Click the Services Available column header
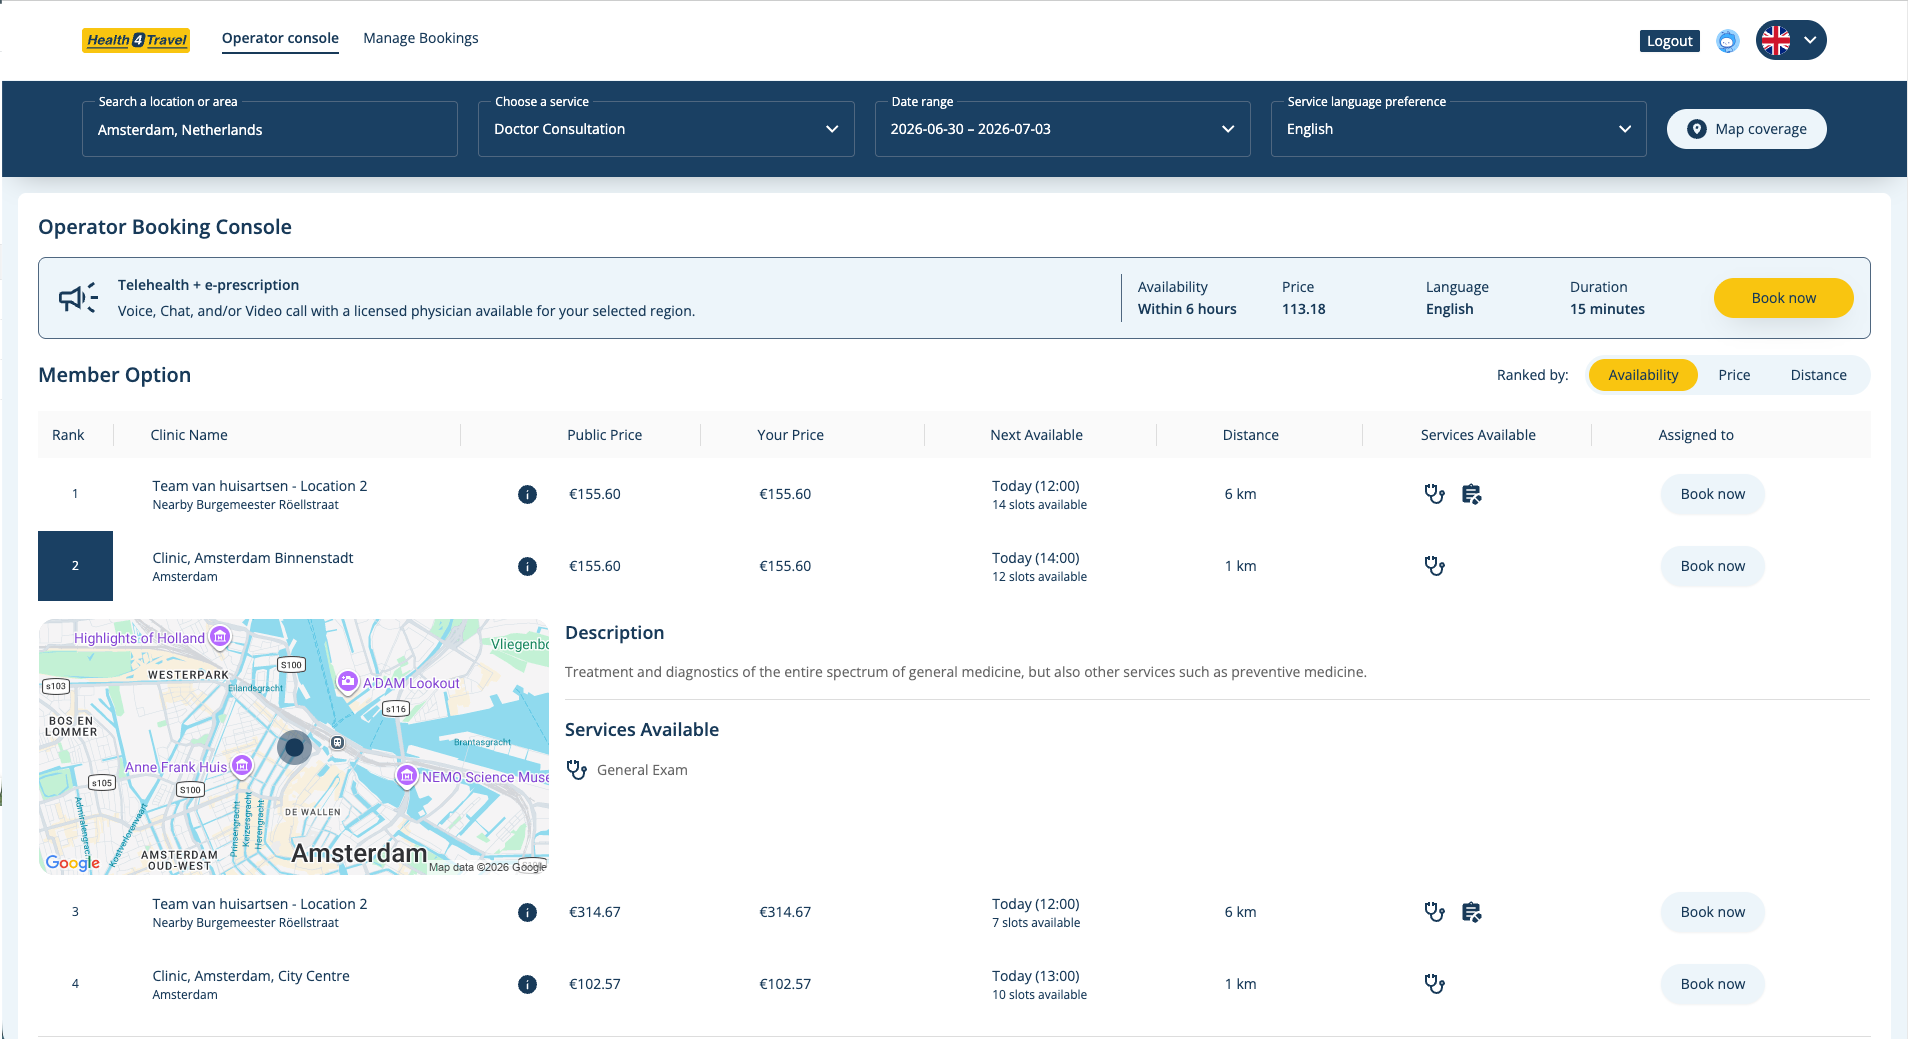 [x=1478, y=435]
